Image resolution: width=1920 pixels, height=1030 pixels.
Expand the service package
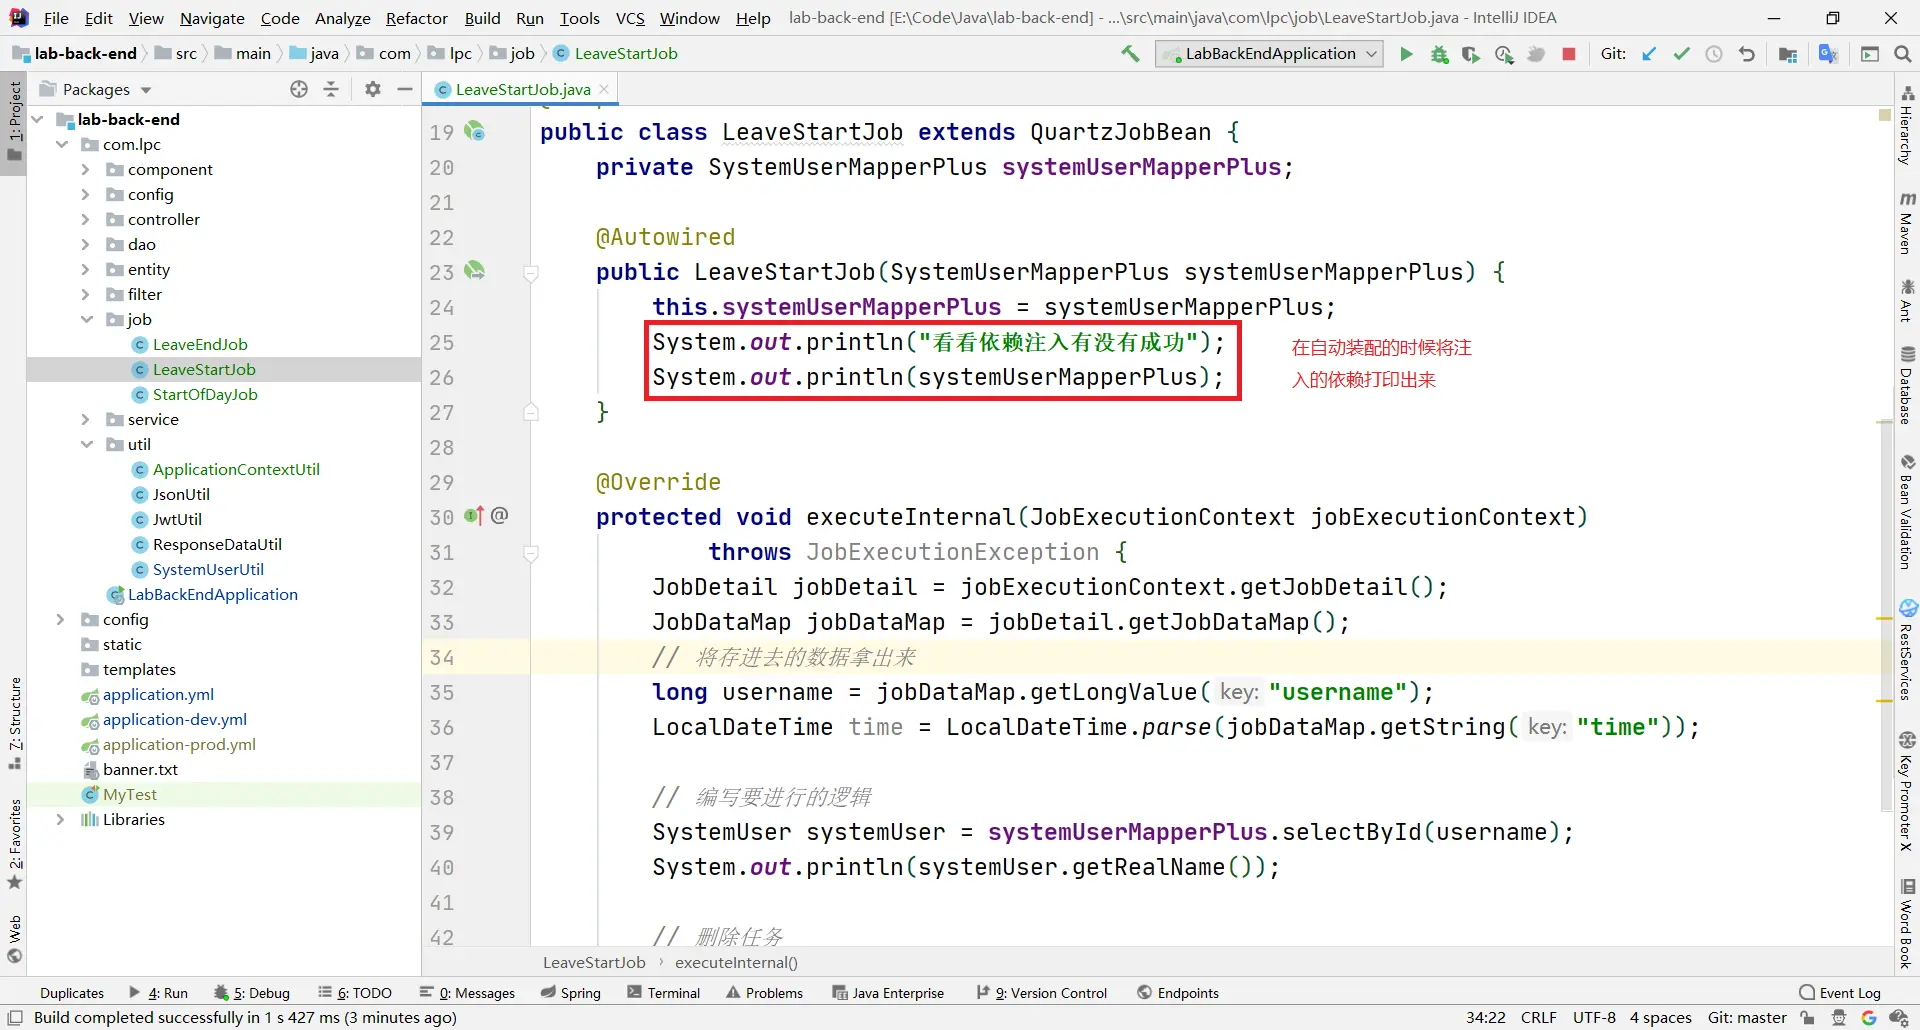[86, 419]
